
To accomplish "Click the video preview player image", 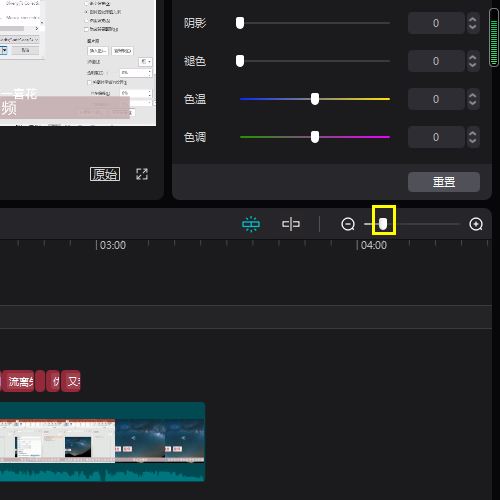I will coord(78,63).
